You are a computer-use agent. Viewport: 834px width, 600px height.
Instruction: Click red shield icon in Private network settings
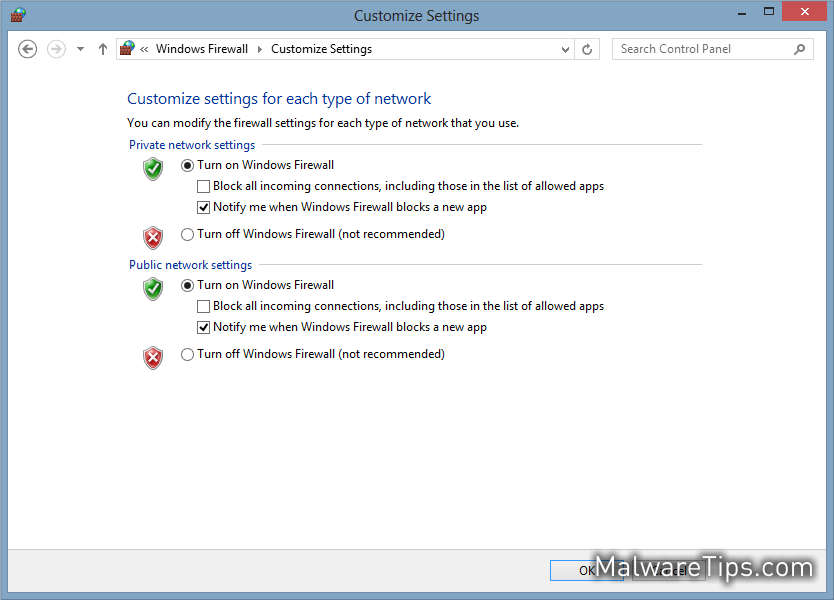click(153, 238)
